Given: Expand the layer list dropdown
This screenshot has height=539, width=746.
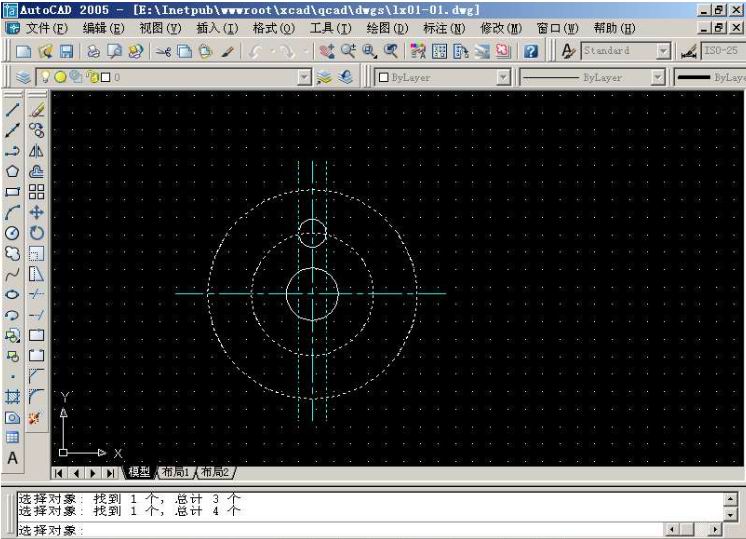Looking at the screenshot, I should point(304,77).
